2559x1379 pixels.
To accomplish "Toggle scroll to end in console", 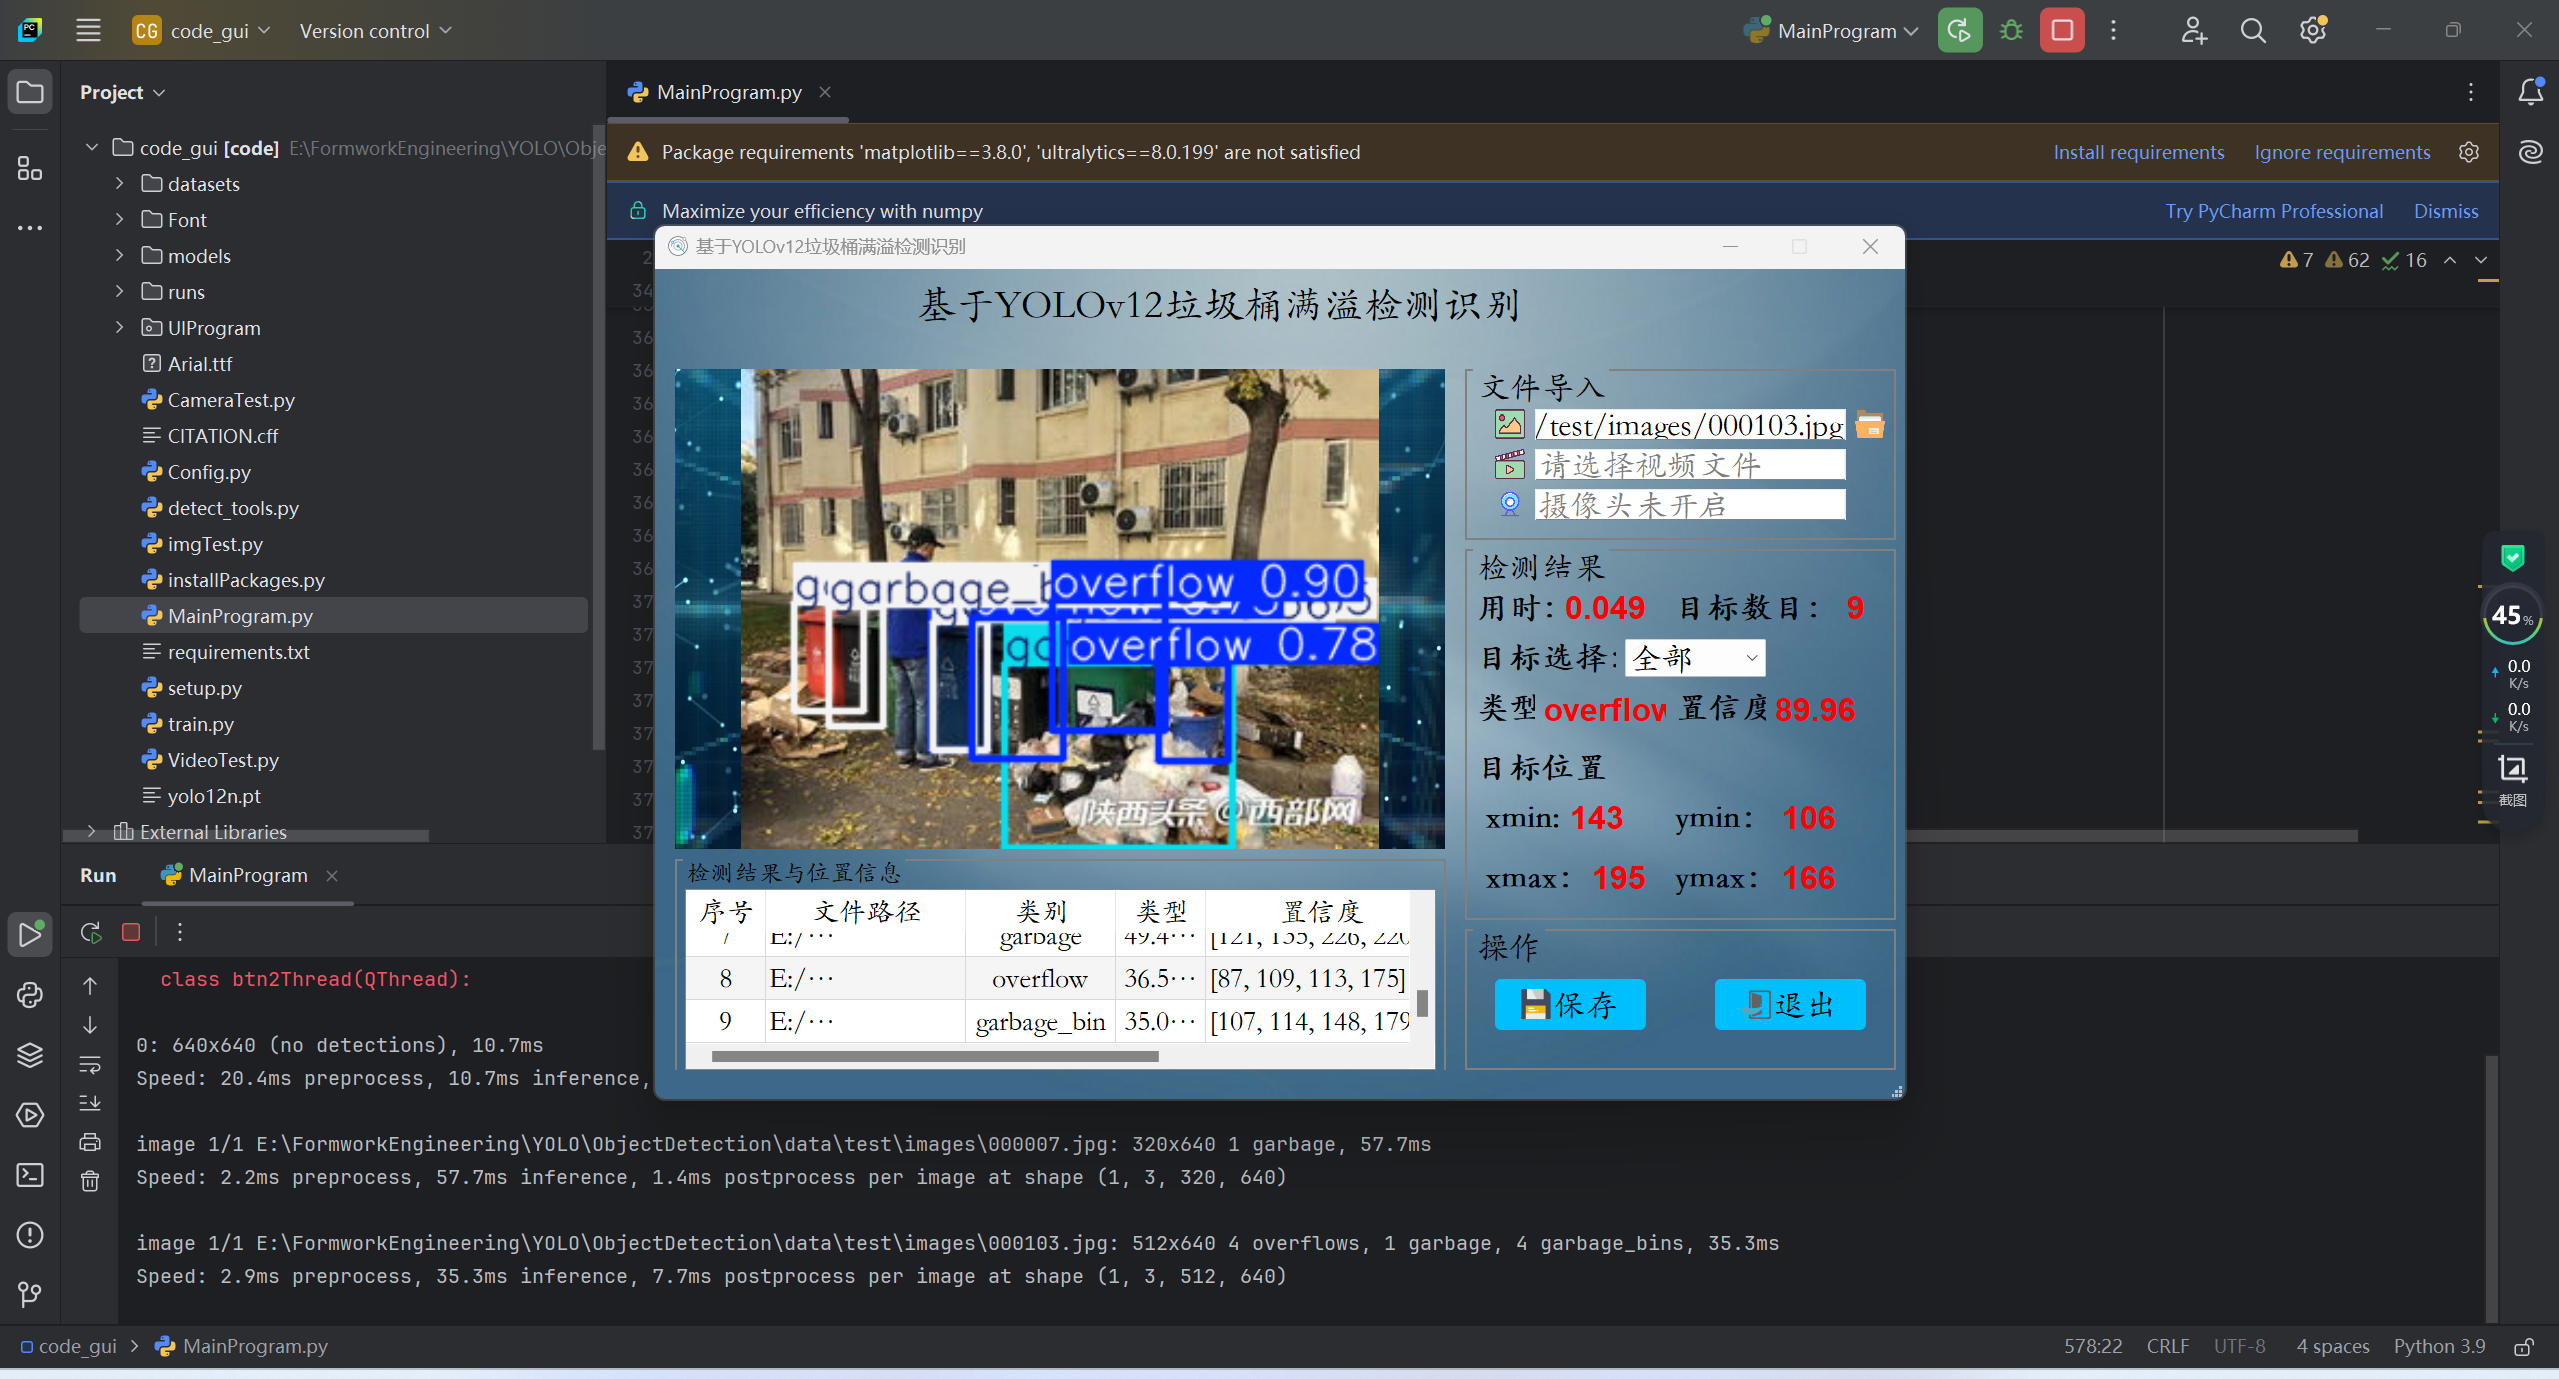I will pyautogui.click(x=90, y=1103).
